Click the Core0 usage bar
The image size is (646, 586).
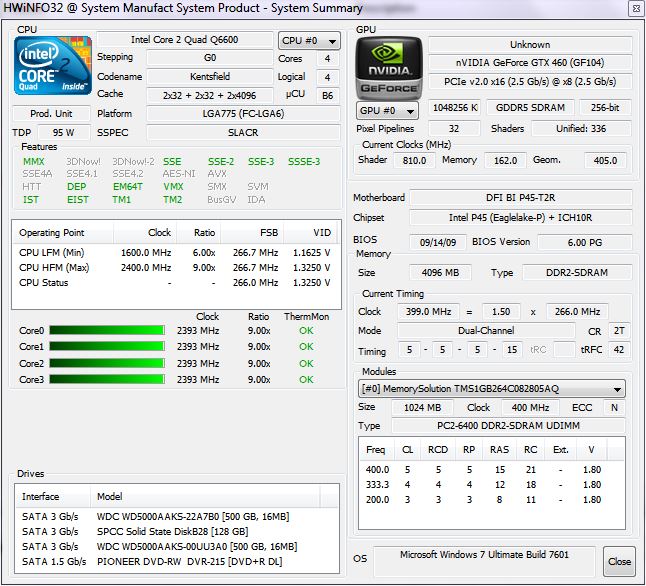click(x=107, y=331)
